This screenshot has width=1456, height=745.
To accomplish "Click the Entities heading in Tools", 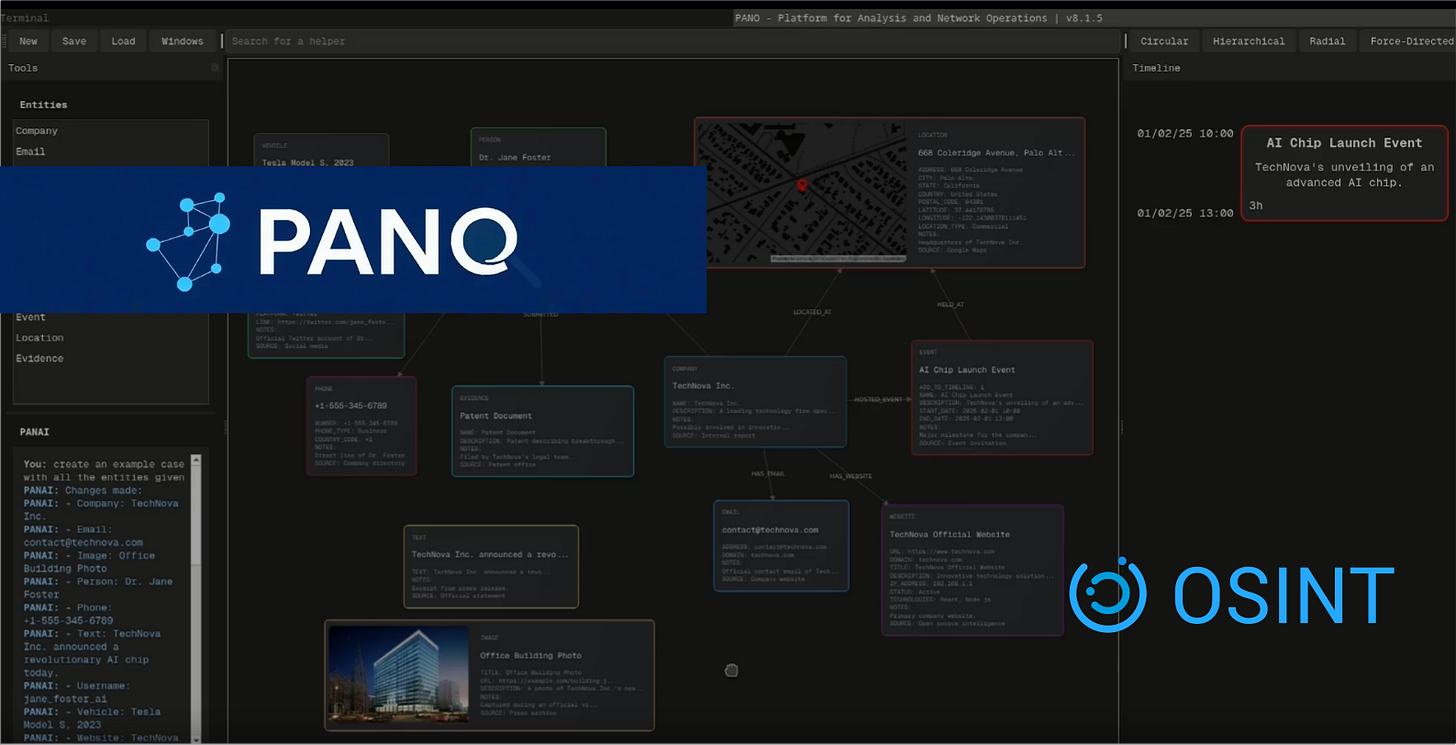I will [x=43, y=105].
